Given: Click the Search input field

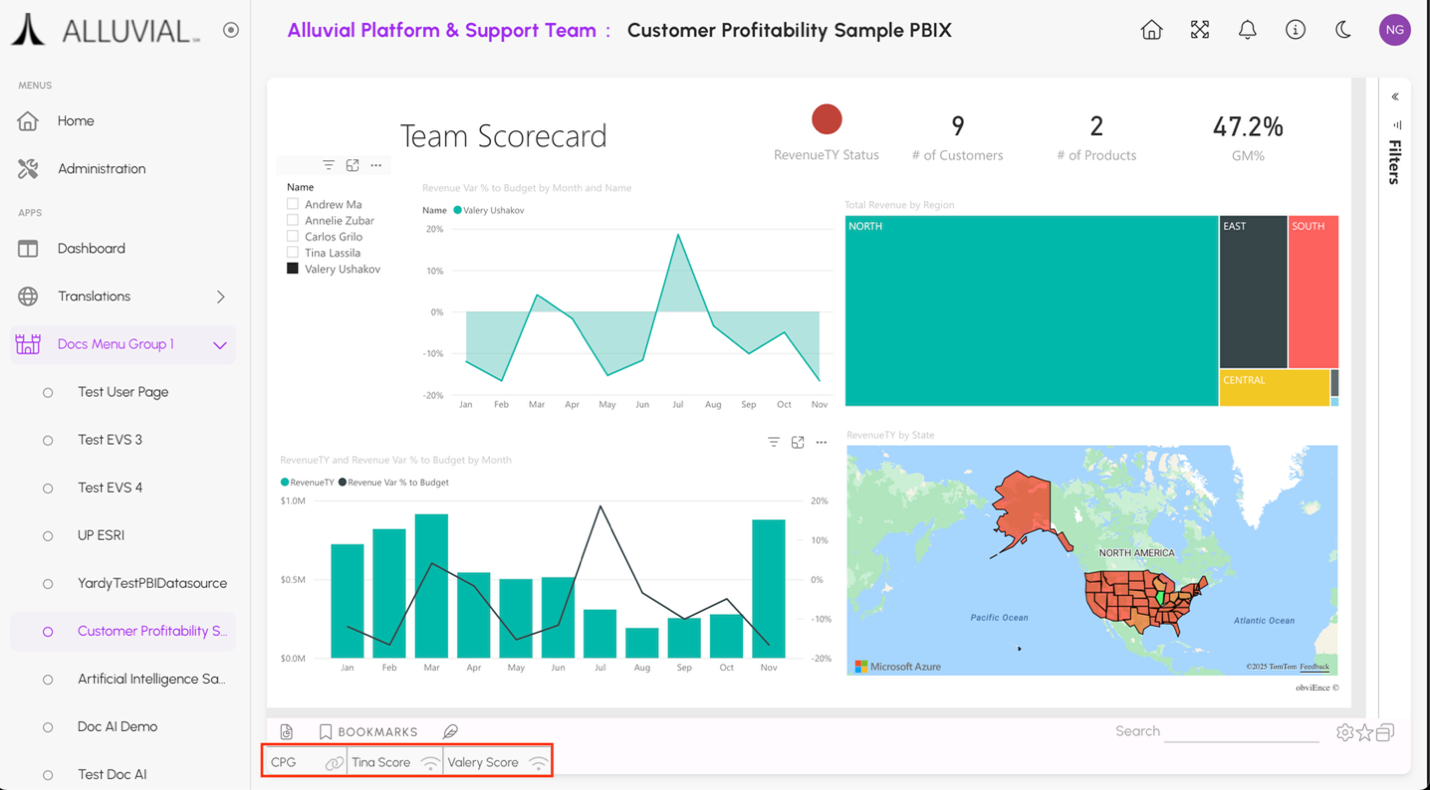Looking at the screenshot, I should [1240, 732].
